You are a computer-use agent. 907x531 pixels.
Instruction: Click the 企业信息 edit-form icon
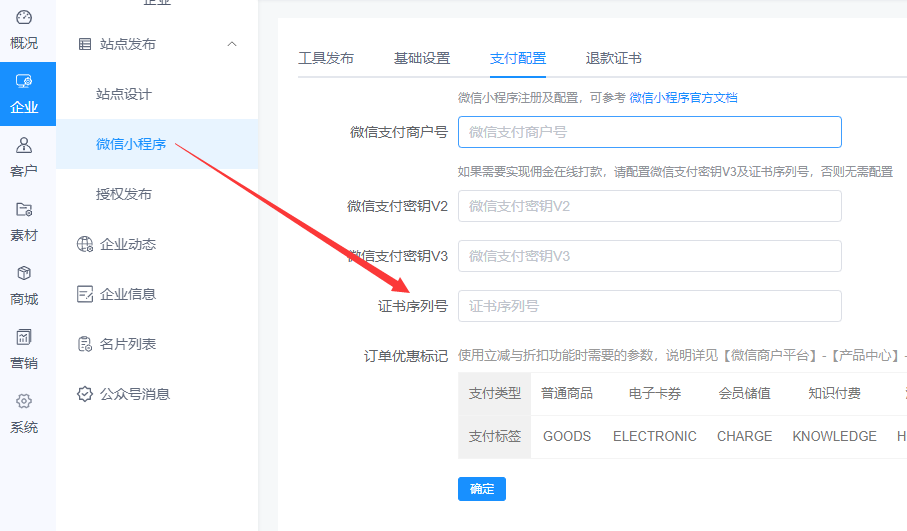click(85, 294)
